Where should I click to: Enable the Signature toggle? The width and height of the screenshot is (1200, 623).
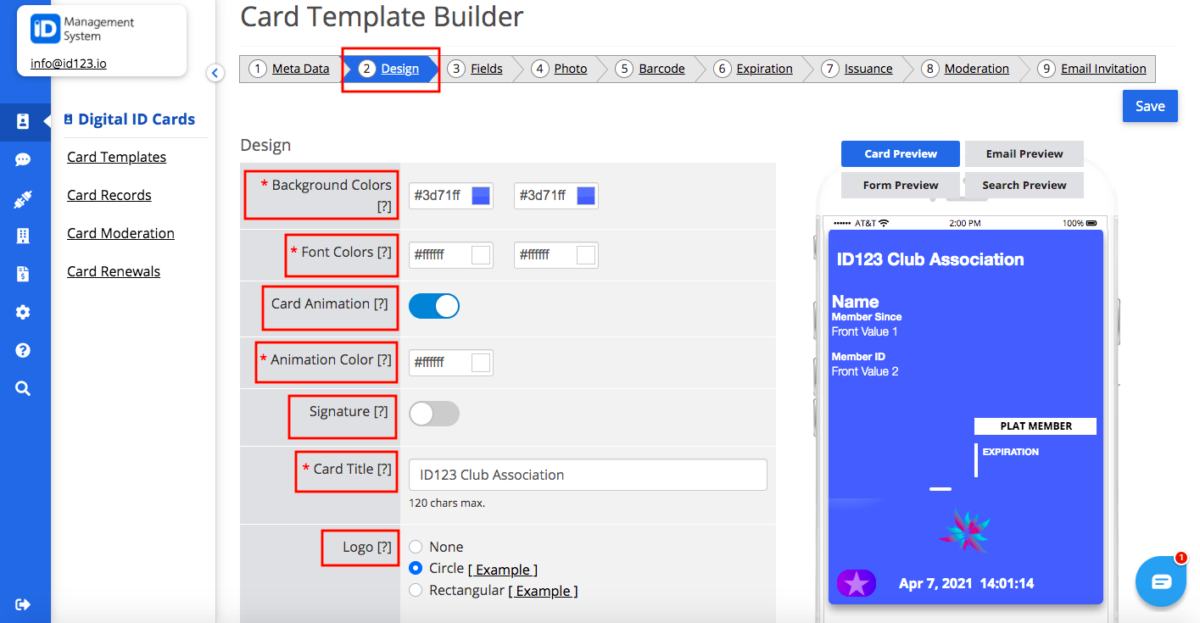point(434,412)
